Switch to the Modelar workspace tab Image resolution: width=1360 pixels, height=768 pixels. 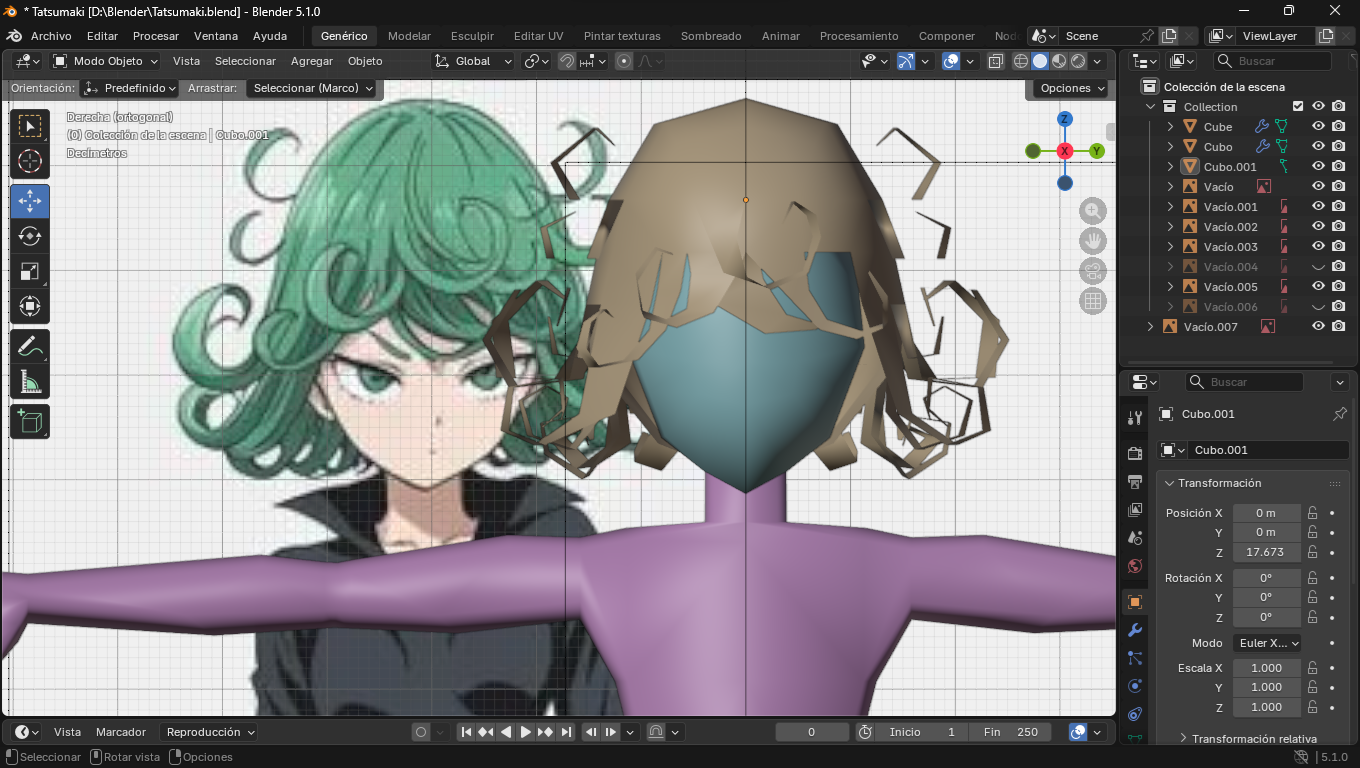409,36
